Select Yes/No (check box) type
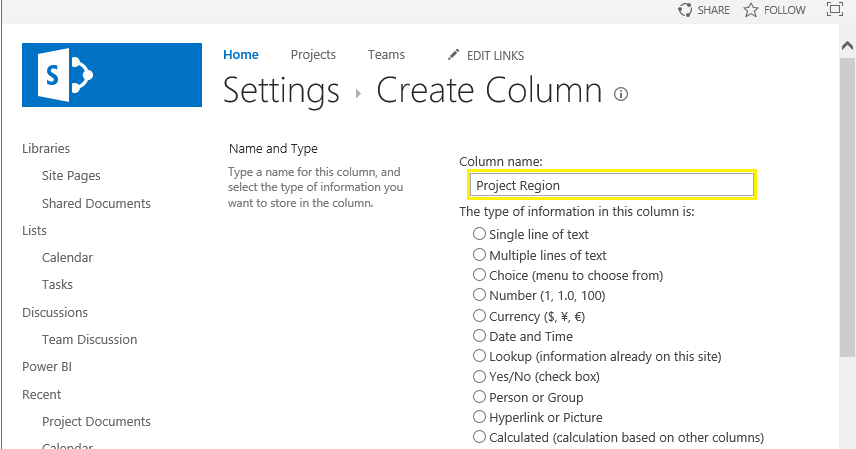 coord(479,376)
